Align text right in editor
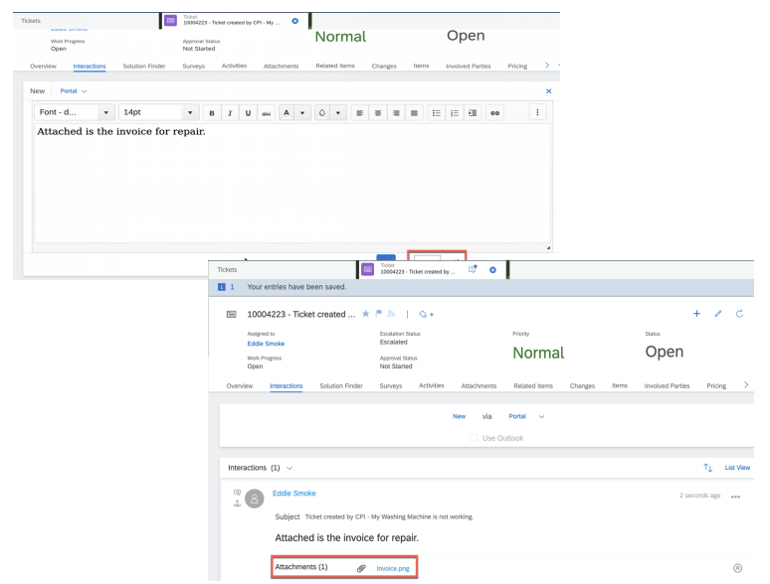Viewport: 770px width, 584px height. (396, 113)
